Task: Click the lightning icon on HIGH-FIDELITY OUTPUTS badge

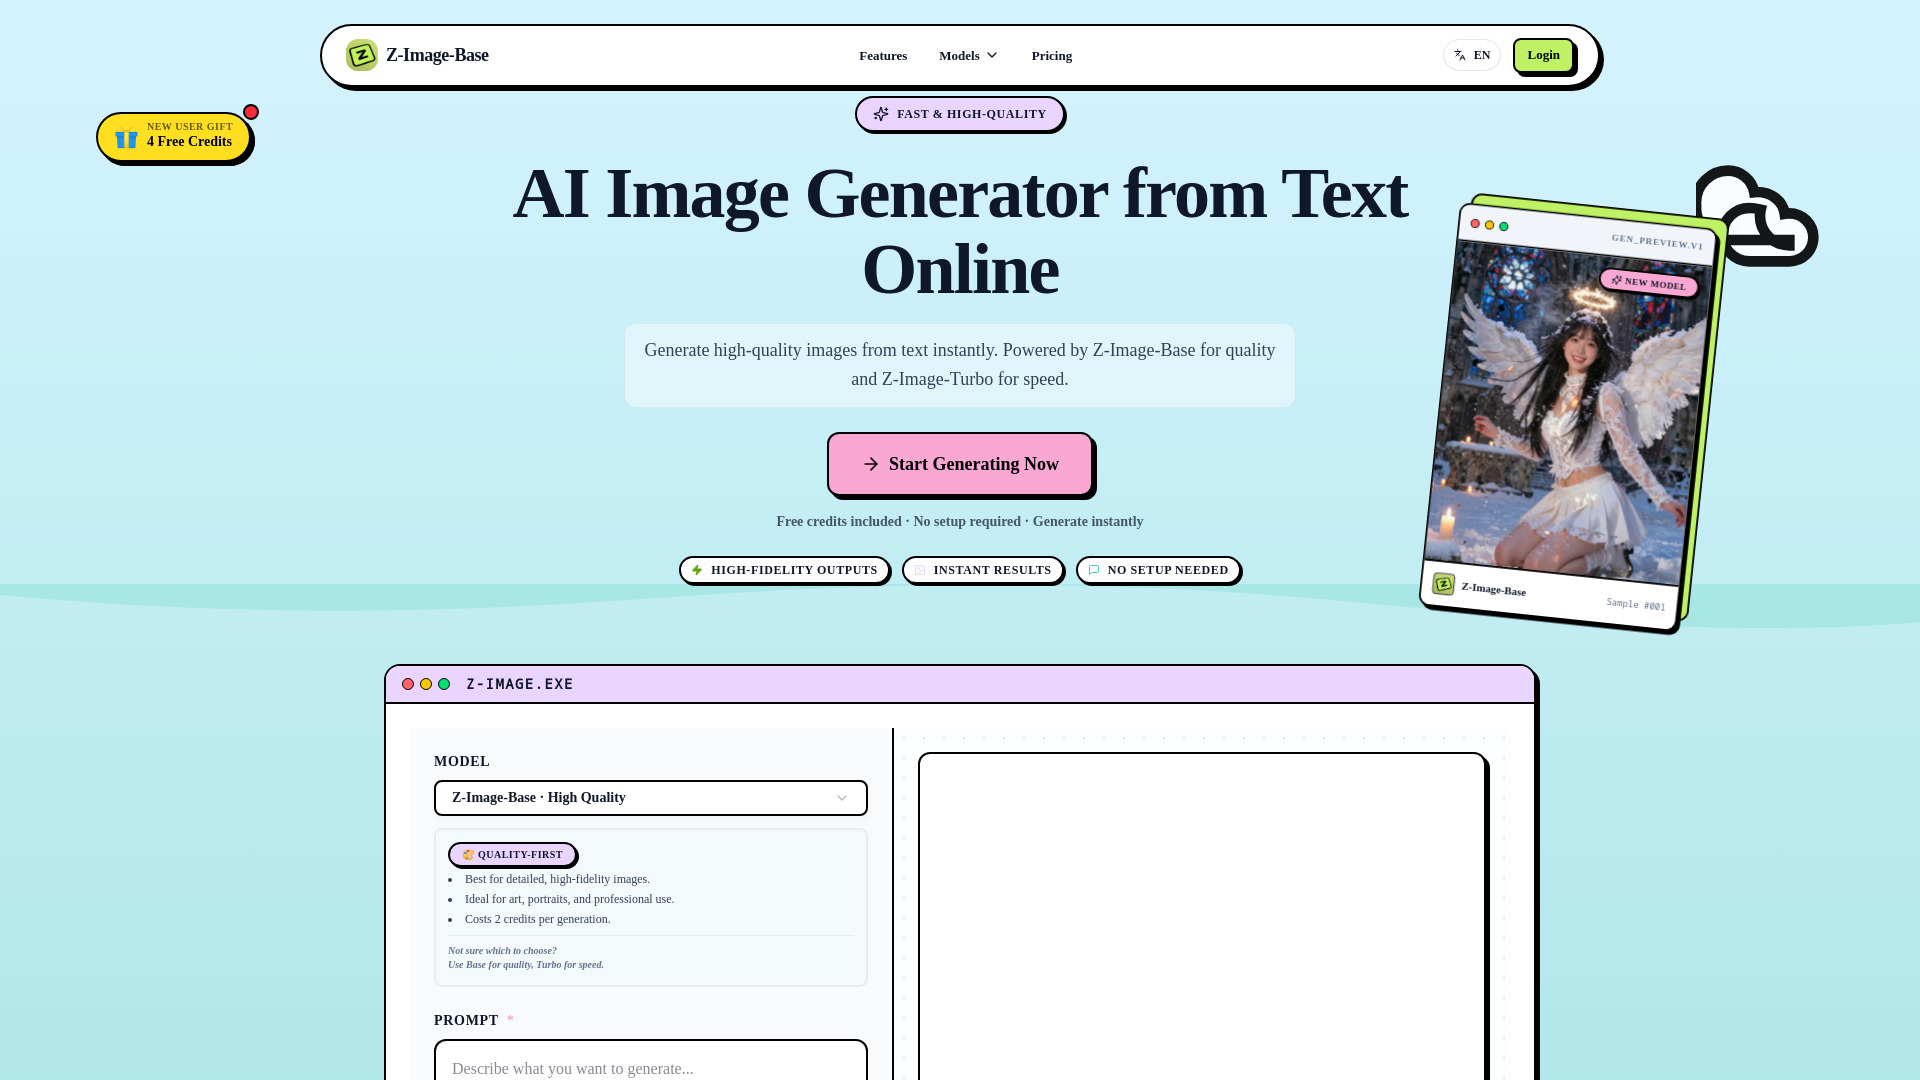Action: (697, 570)
